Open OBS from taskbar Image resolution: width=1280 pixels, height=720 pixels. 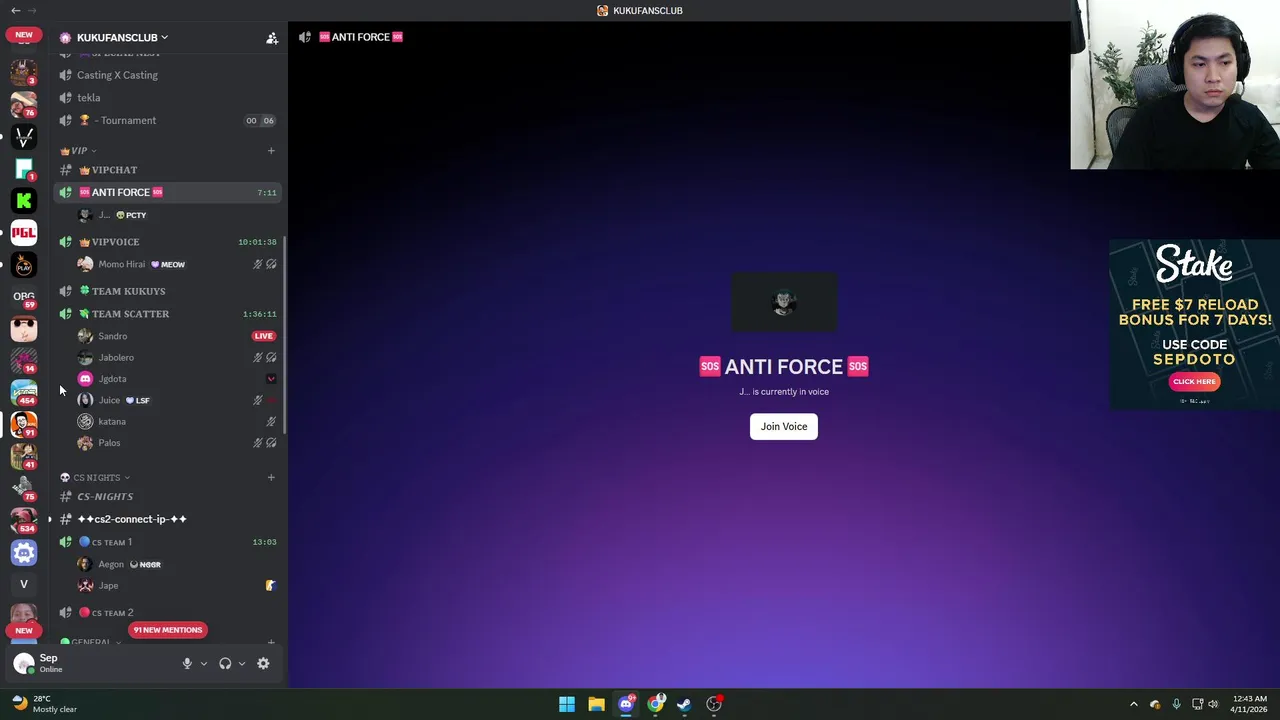(x=714, y=704)
